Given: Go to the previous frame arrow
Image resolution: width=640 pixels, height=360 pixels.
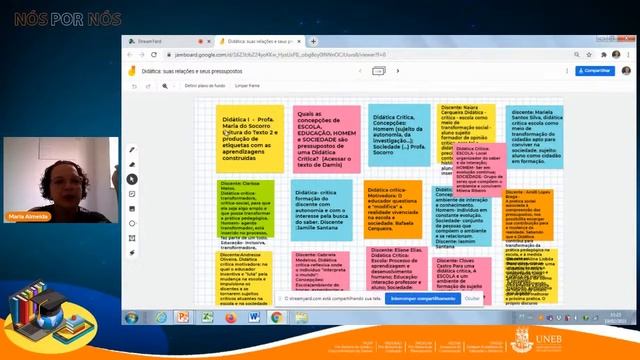Looking at the screenshot, I should point(360,71).
